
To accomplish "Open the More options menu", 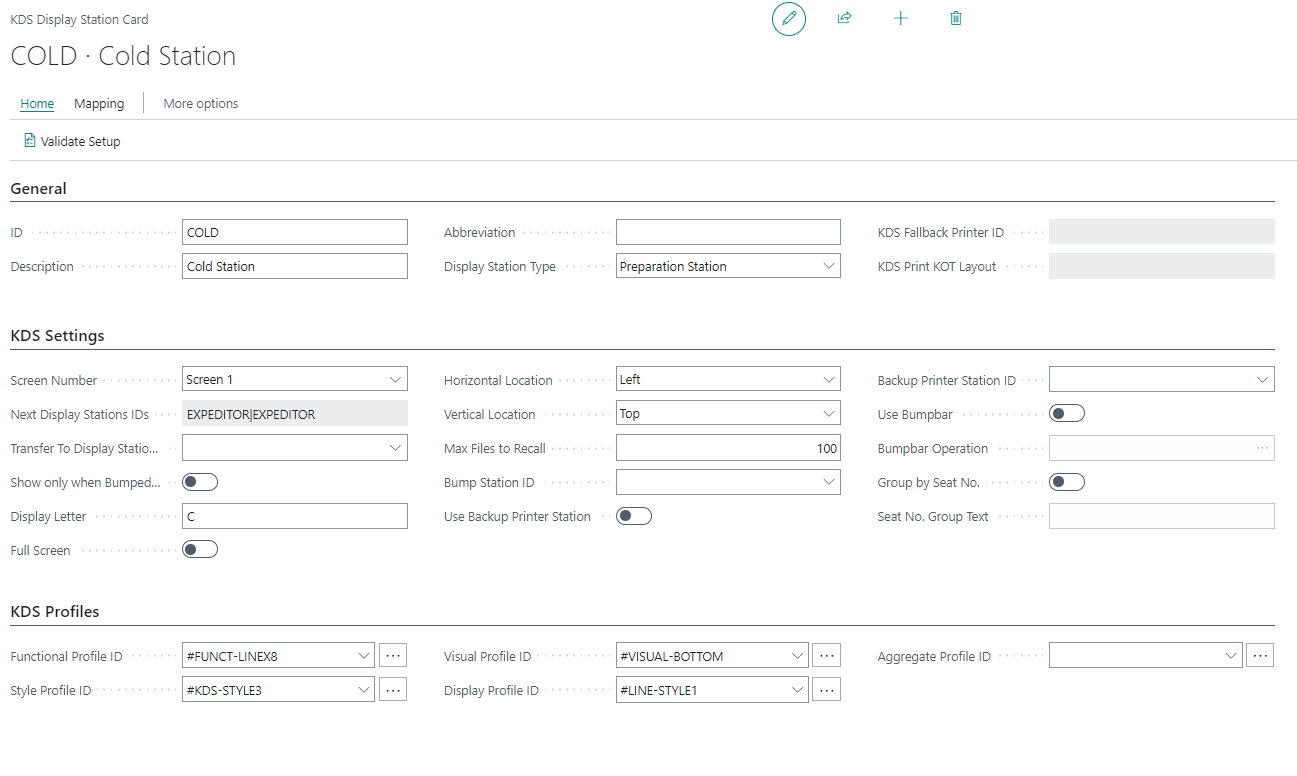I will (201, 104).
